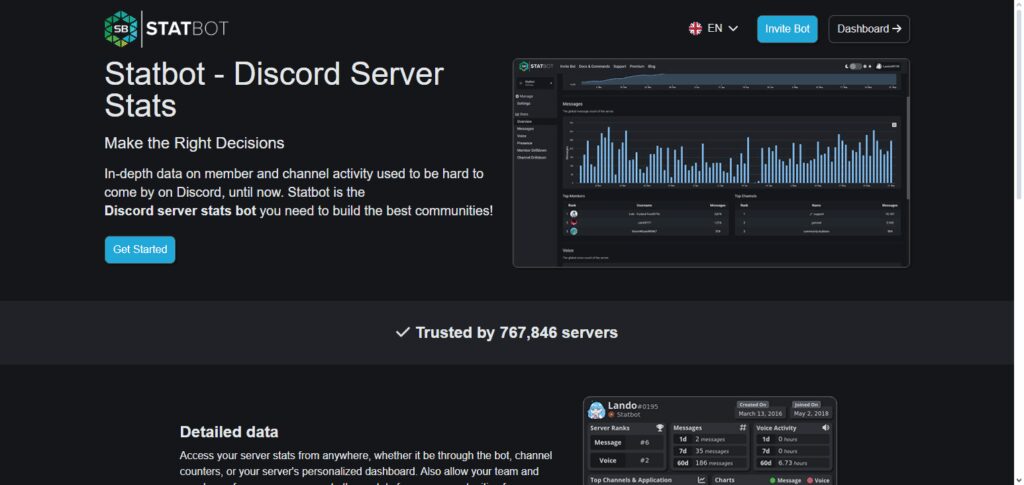This screenshot has width=1024, height=485.
Task: Click the 'Created On' badge
Action: (x=753, y=405)
